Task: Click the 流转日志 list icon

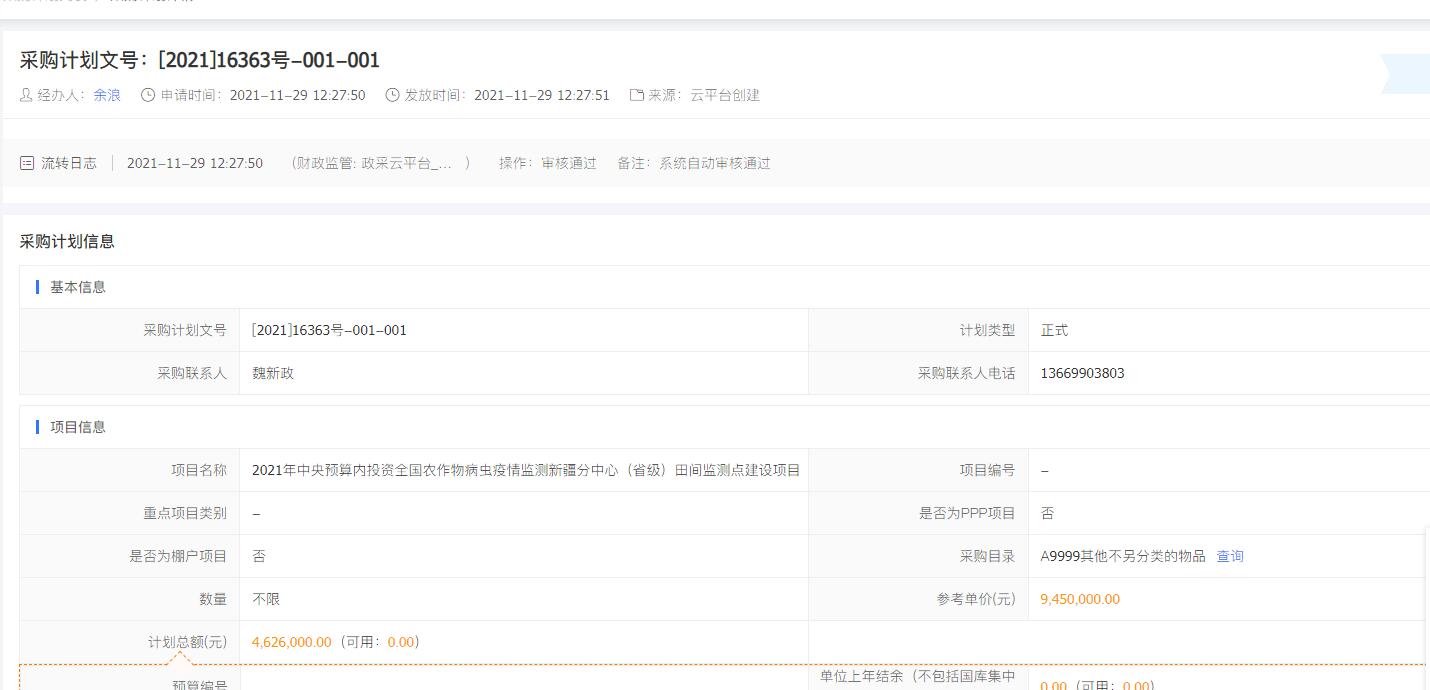Action: click(27, 163)
